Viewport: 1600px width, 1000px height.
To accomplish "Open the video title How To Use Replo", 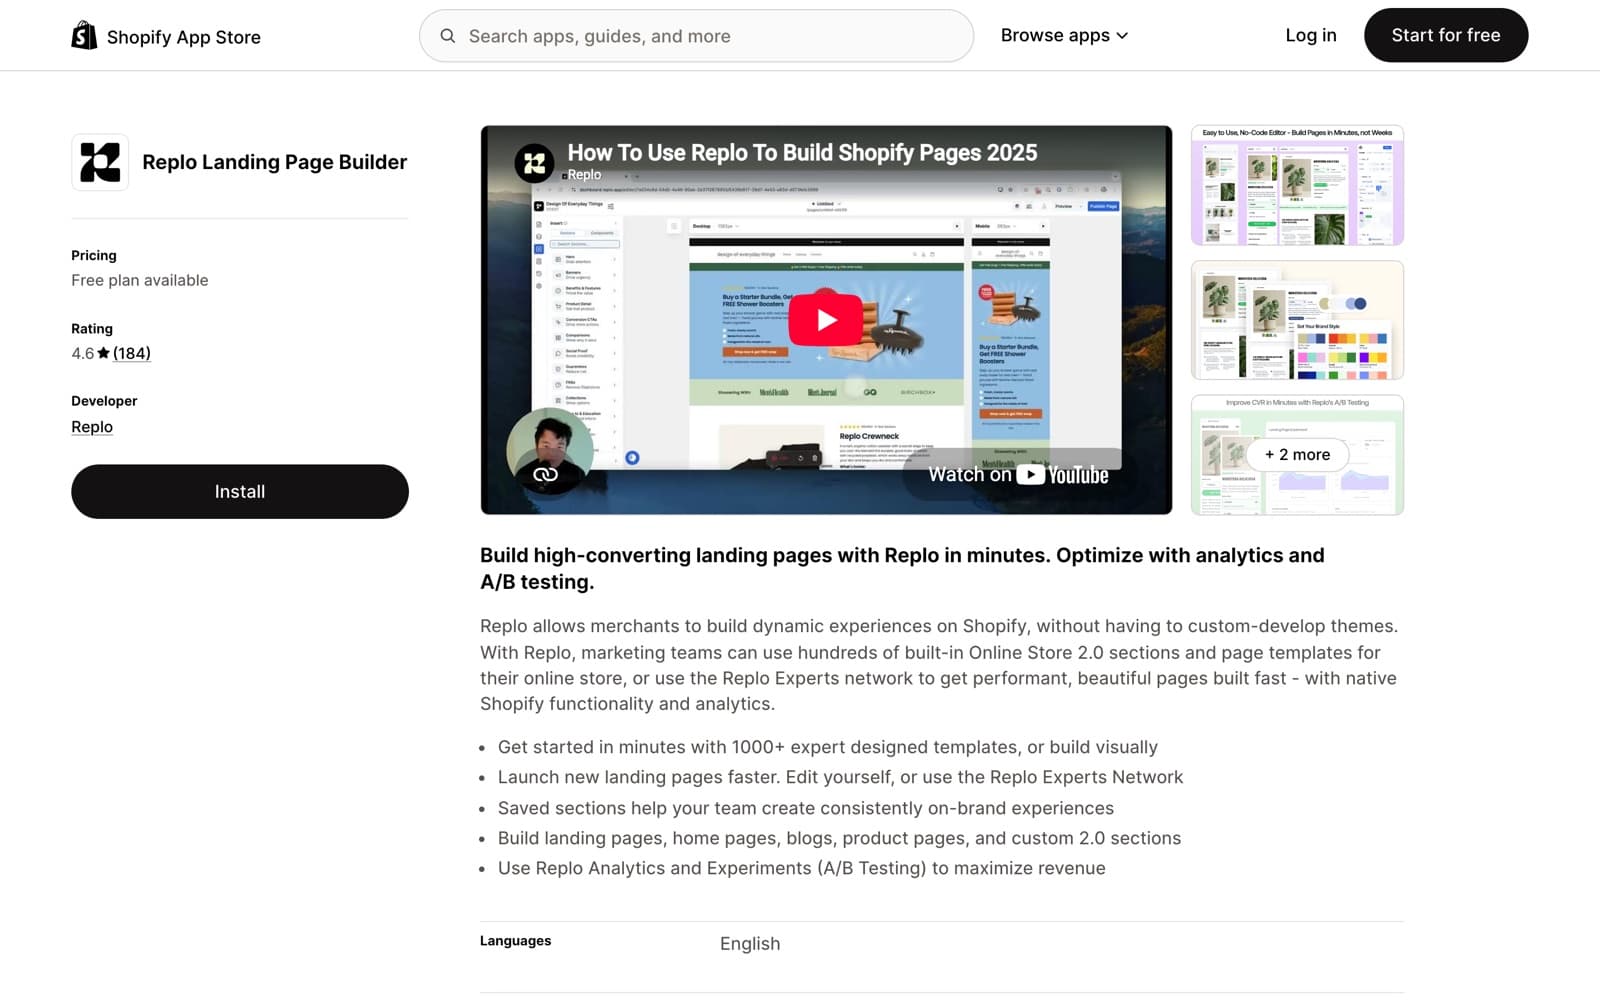I will [x=802, y=152].
